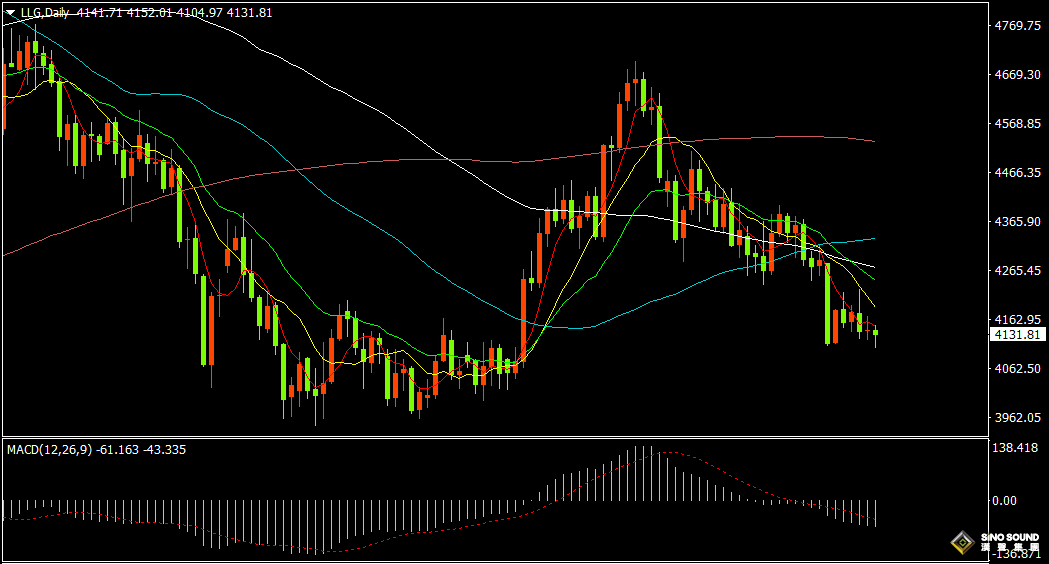Image resolution: width=1049 pixels, height=564 pixels.
Task: Click the Sino Sound watermark text
Action: tap(1010, 542)
